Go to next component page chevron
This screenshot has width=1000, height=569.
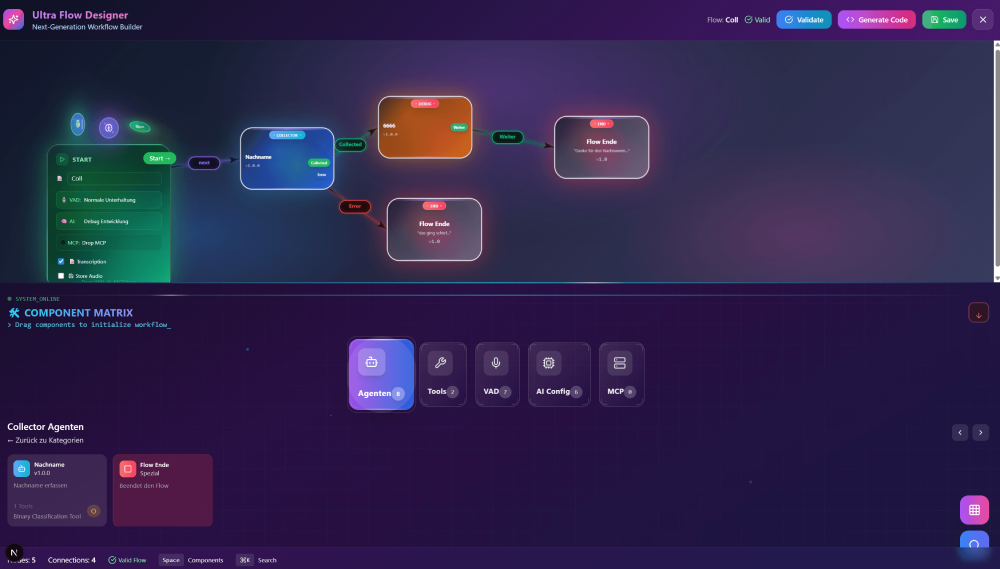pos(980,432)
